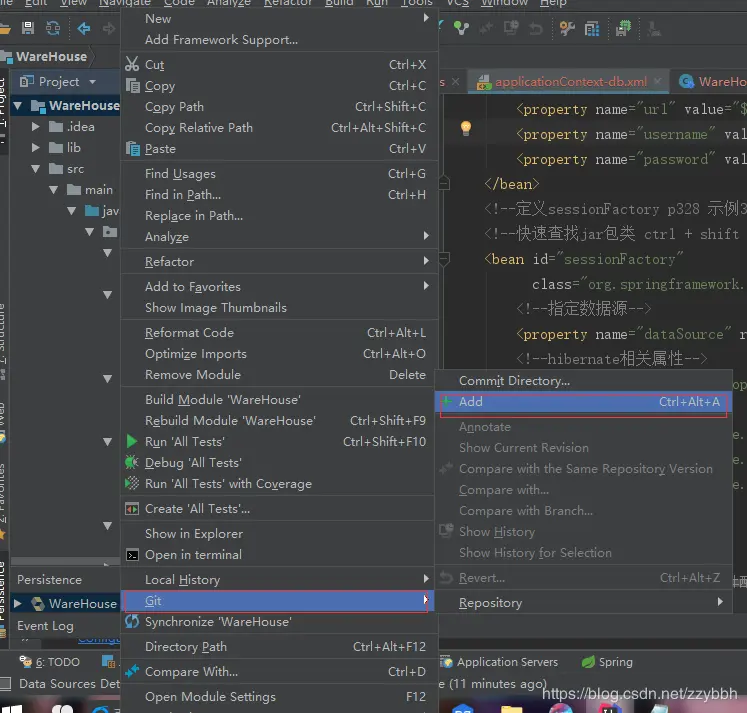Open the Local History submenu

point(278,580)
